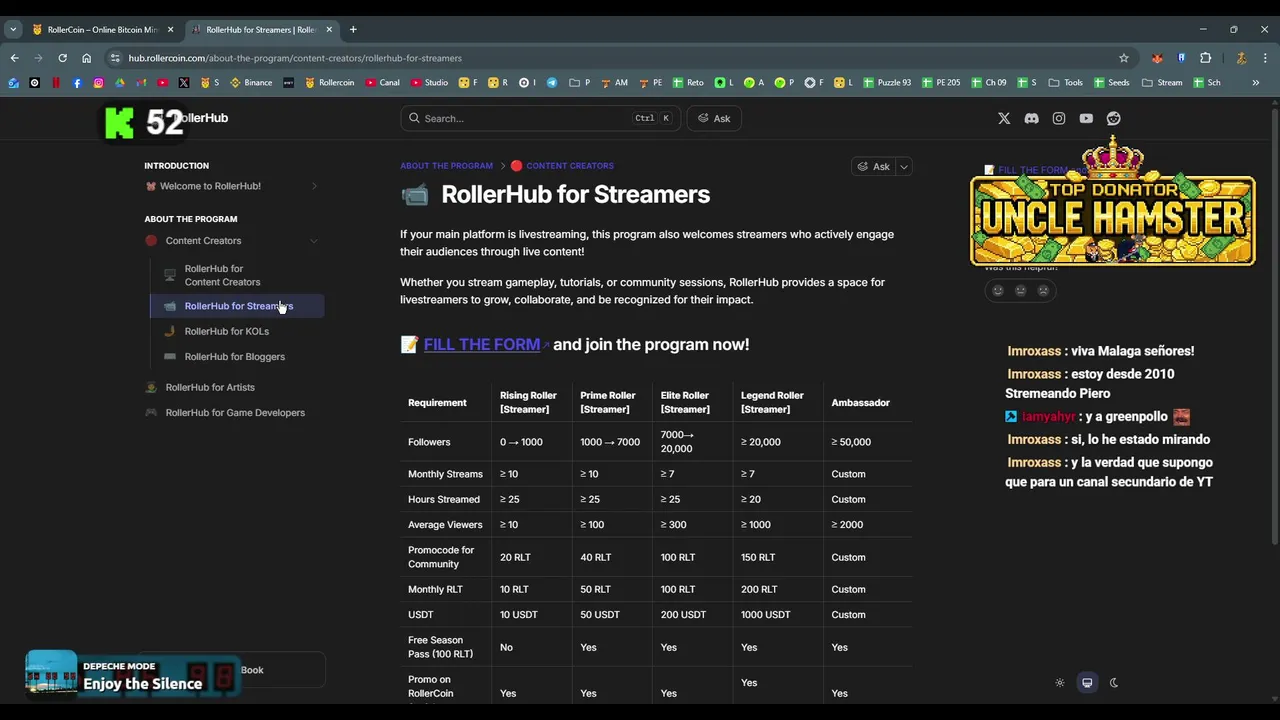Collapse the Content Creators section chevron
The image size is (1280, 720).
pos(314,241)
